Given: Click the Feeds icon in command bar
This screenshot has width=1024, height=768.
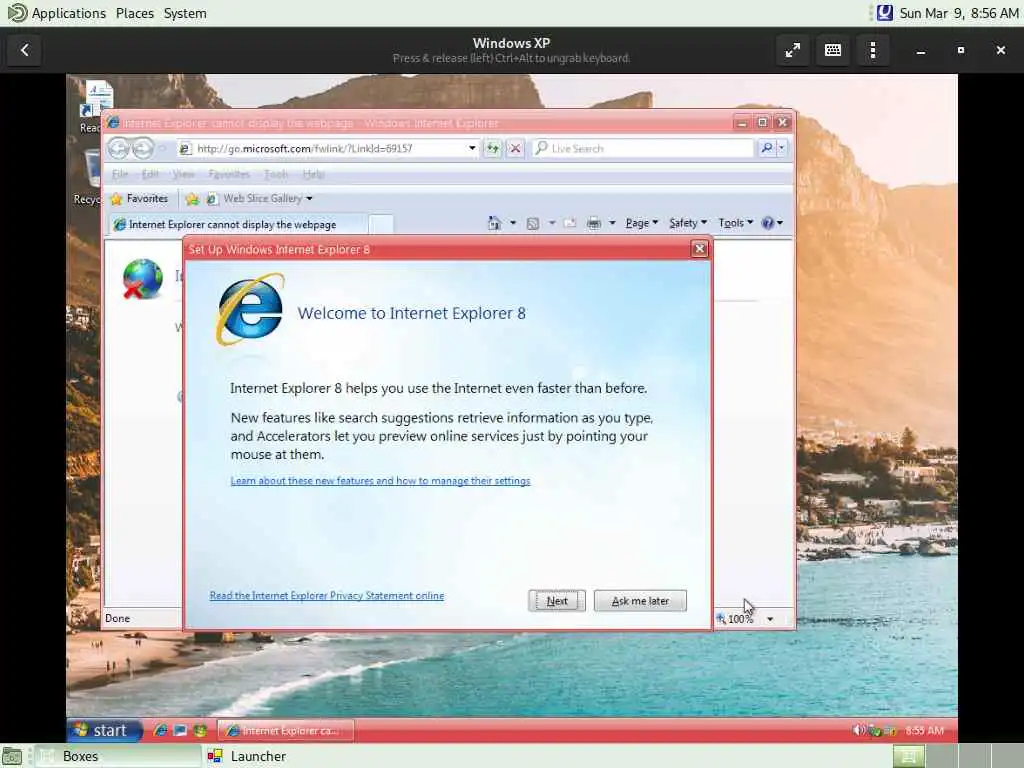Looking at the screenshot, I should [x=533, y=223].
